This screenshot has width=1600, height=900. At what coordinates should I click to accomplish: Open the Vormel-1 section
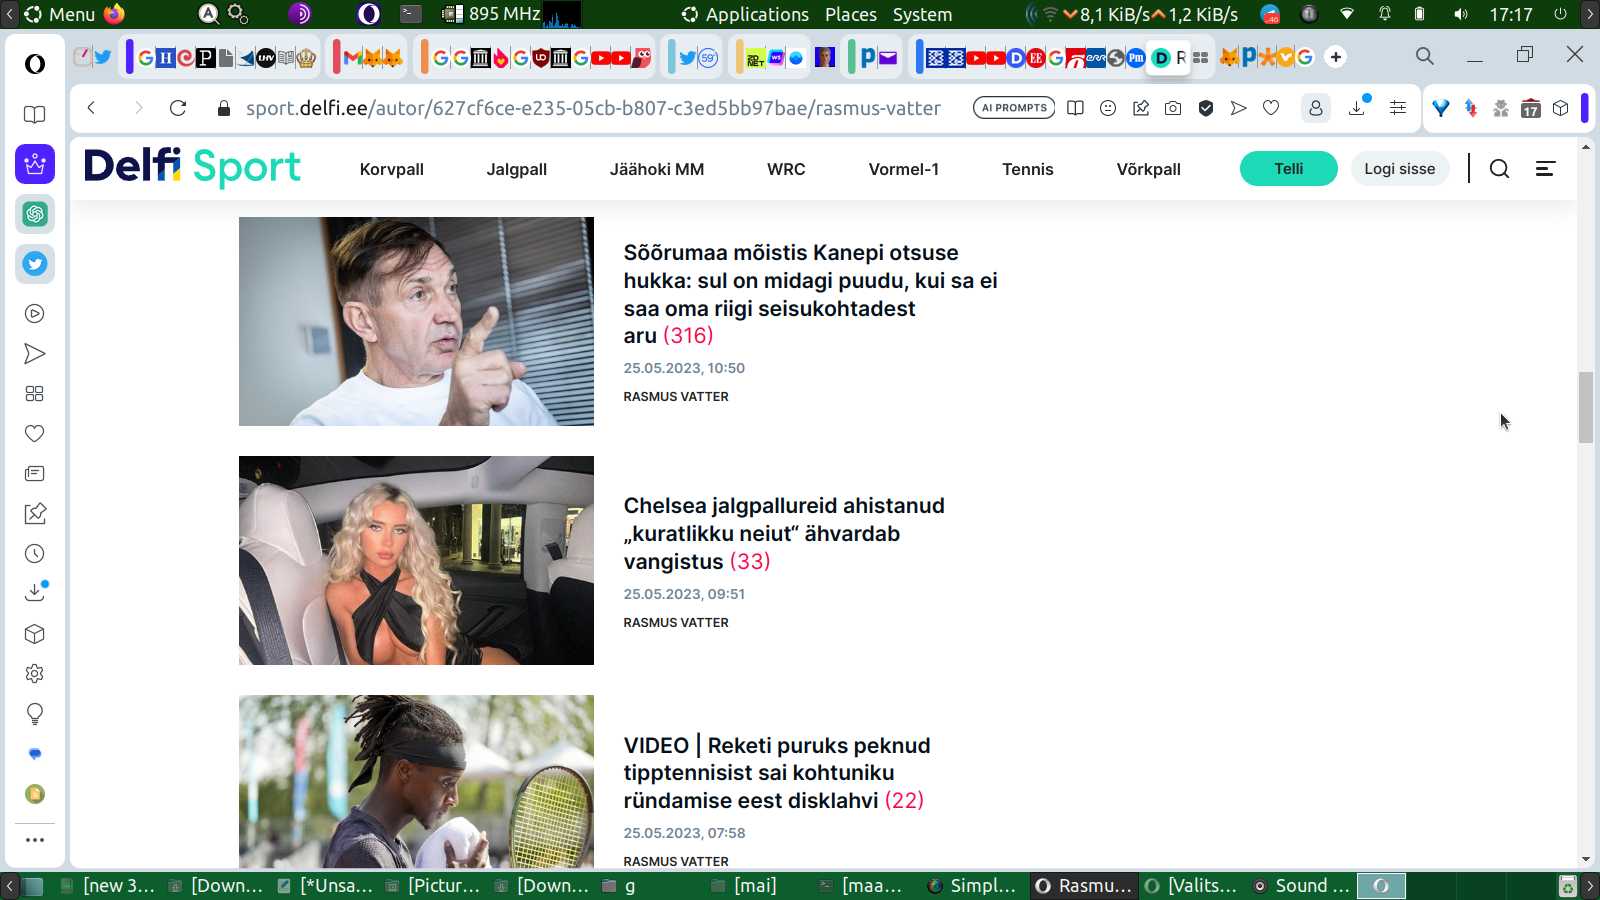coord(904,169)
